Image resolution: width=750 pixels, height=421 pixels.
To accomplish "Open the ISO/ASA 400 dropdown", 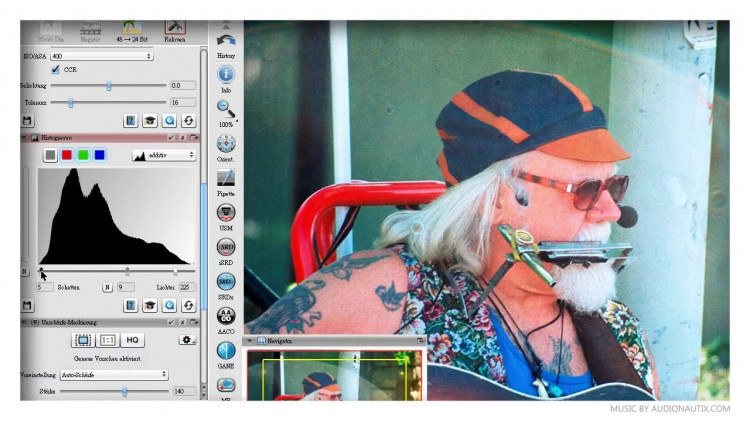I will pyautogui.click(x=101, y=56).
